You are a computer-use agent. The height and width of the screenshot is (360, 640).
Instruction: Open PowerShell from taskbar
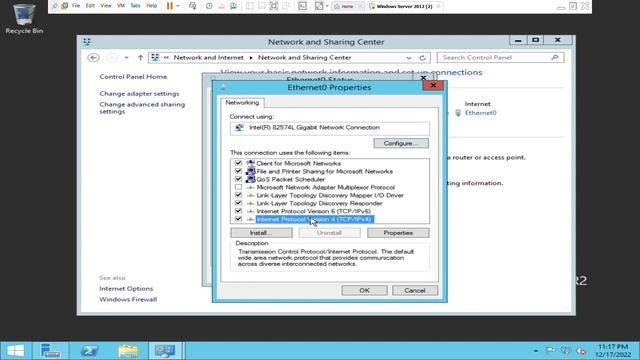[x=89, y=351]
